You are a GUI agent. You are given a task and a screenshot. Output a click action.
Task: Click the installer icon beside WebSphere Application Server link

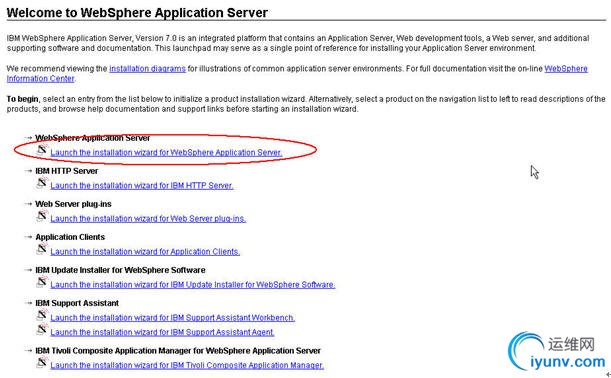pyautogui.click(x=42, y=150)
